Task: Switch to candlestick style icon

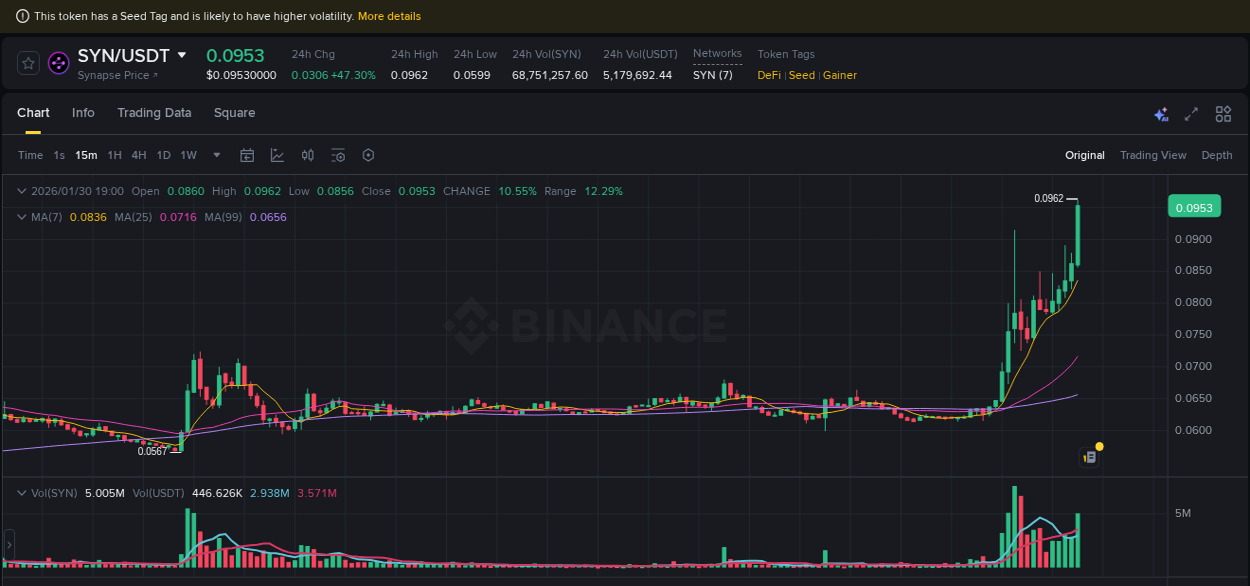Action: click(307, 155)
